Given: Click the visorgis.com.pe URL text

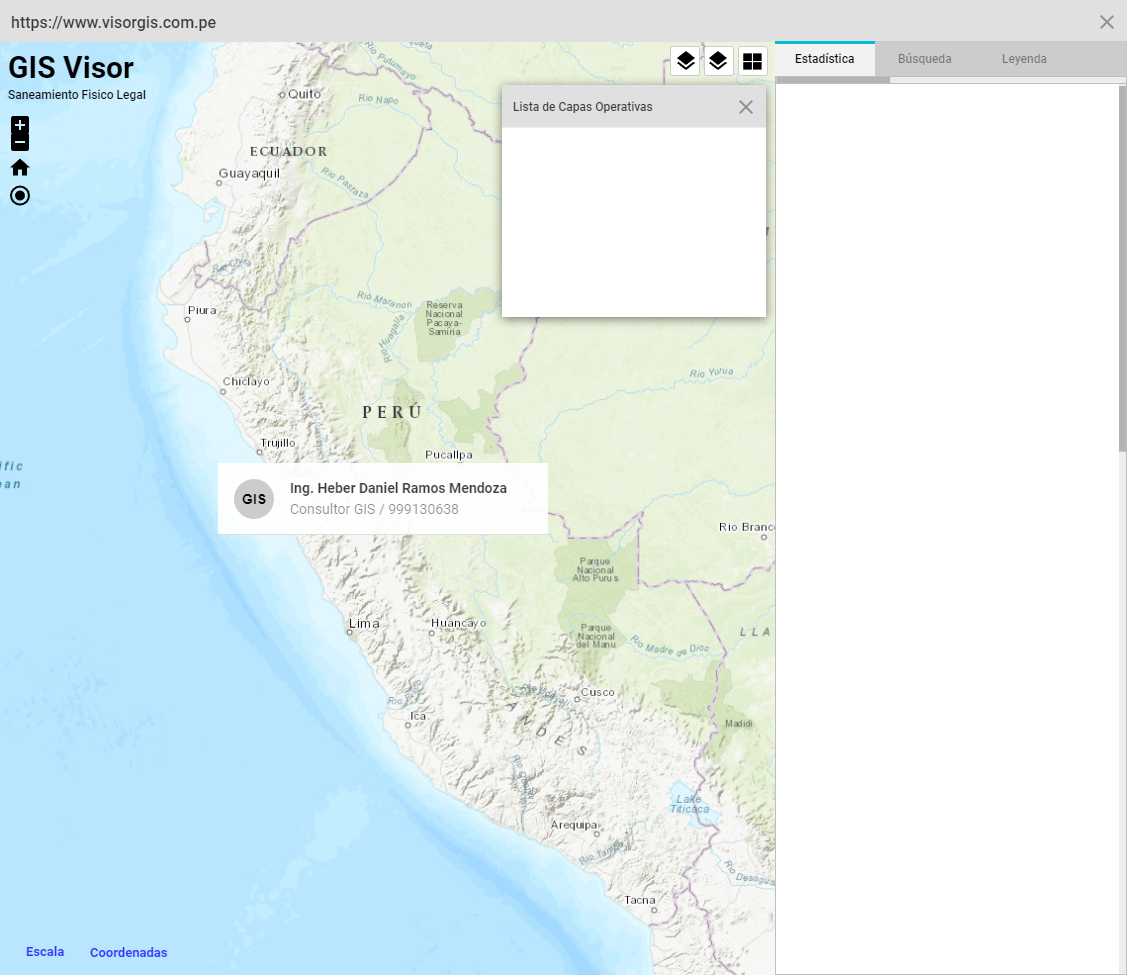Looking at the screenshot, I should point(113,22).
